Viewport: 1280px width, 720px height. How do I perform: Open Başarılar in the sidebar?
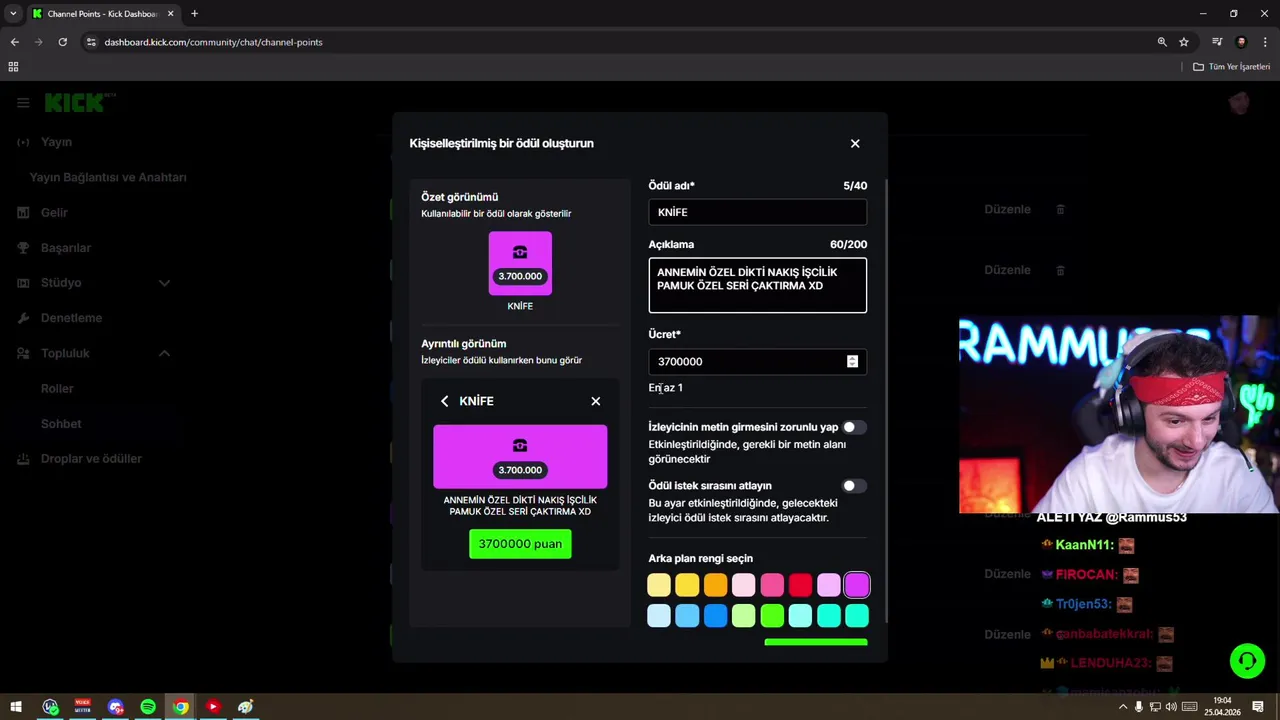[65, 247]
